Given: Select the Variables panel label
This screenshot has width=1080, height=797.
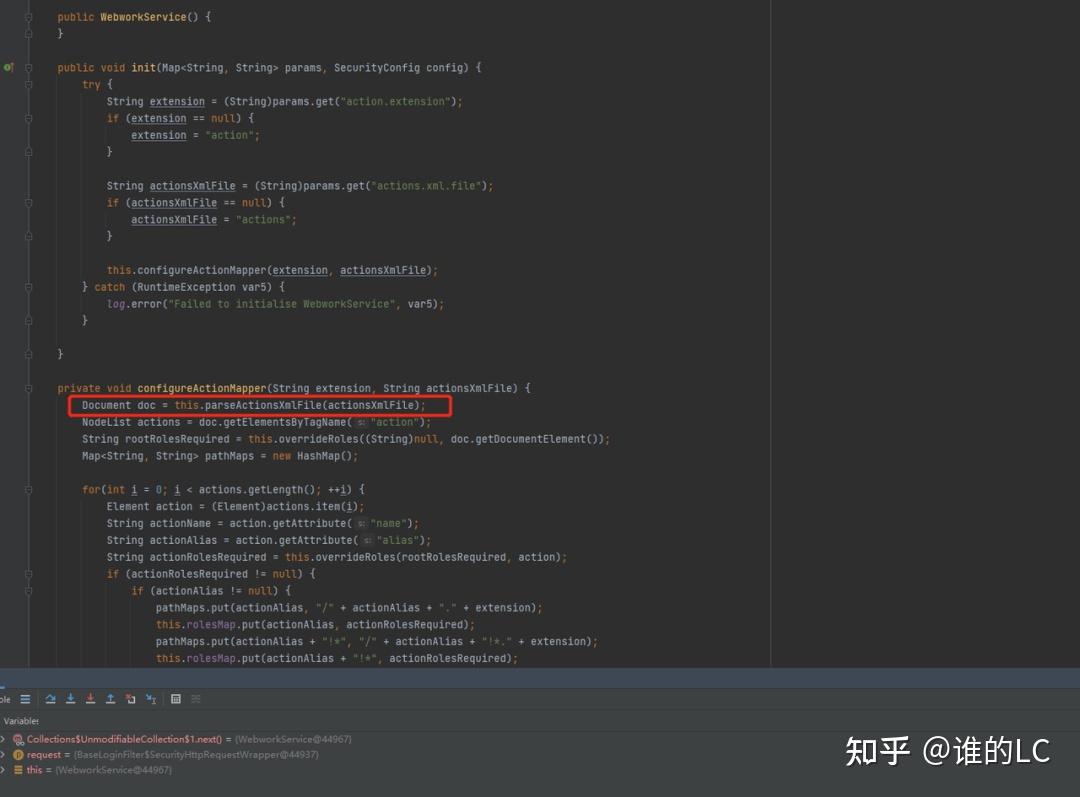Looking at the screenshot, I should pyautogui.click(x=21, y=721).
